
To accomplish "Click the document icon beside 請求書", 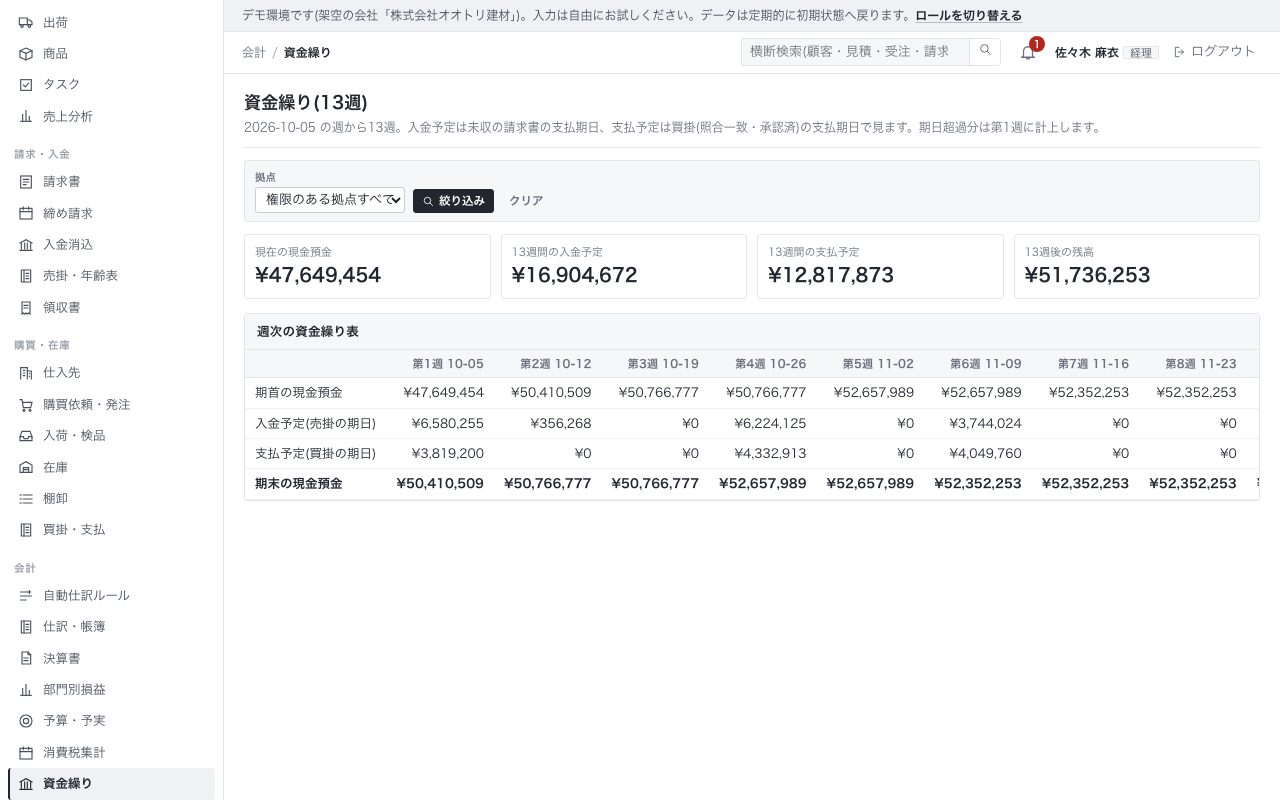I will point(26,182).
